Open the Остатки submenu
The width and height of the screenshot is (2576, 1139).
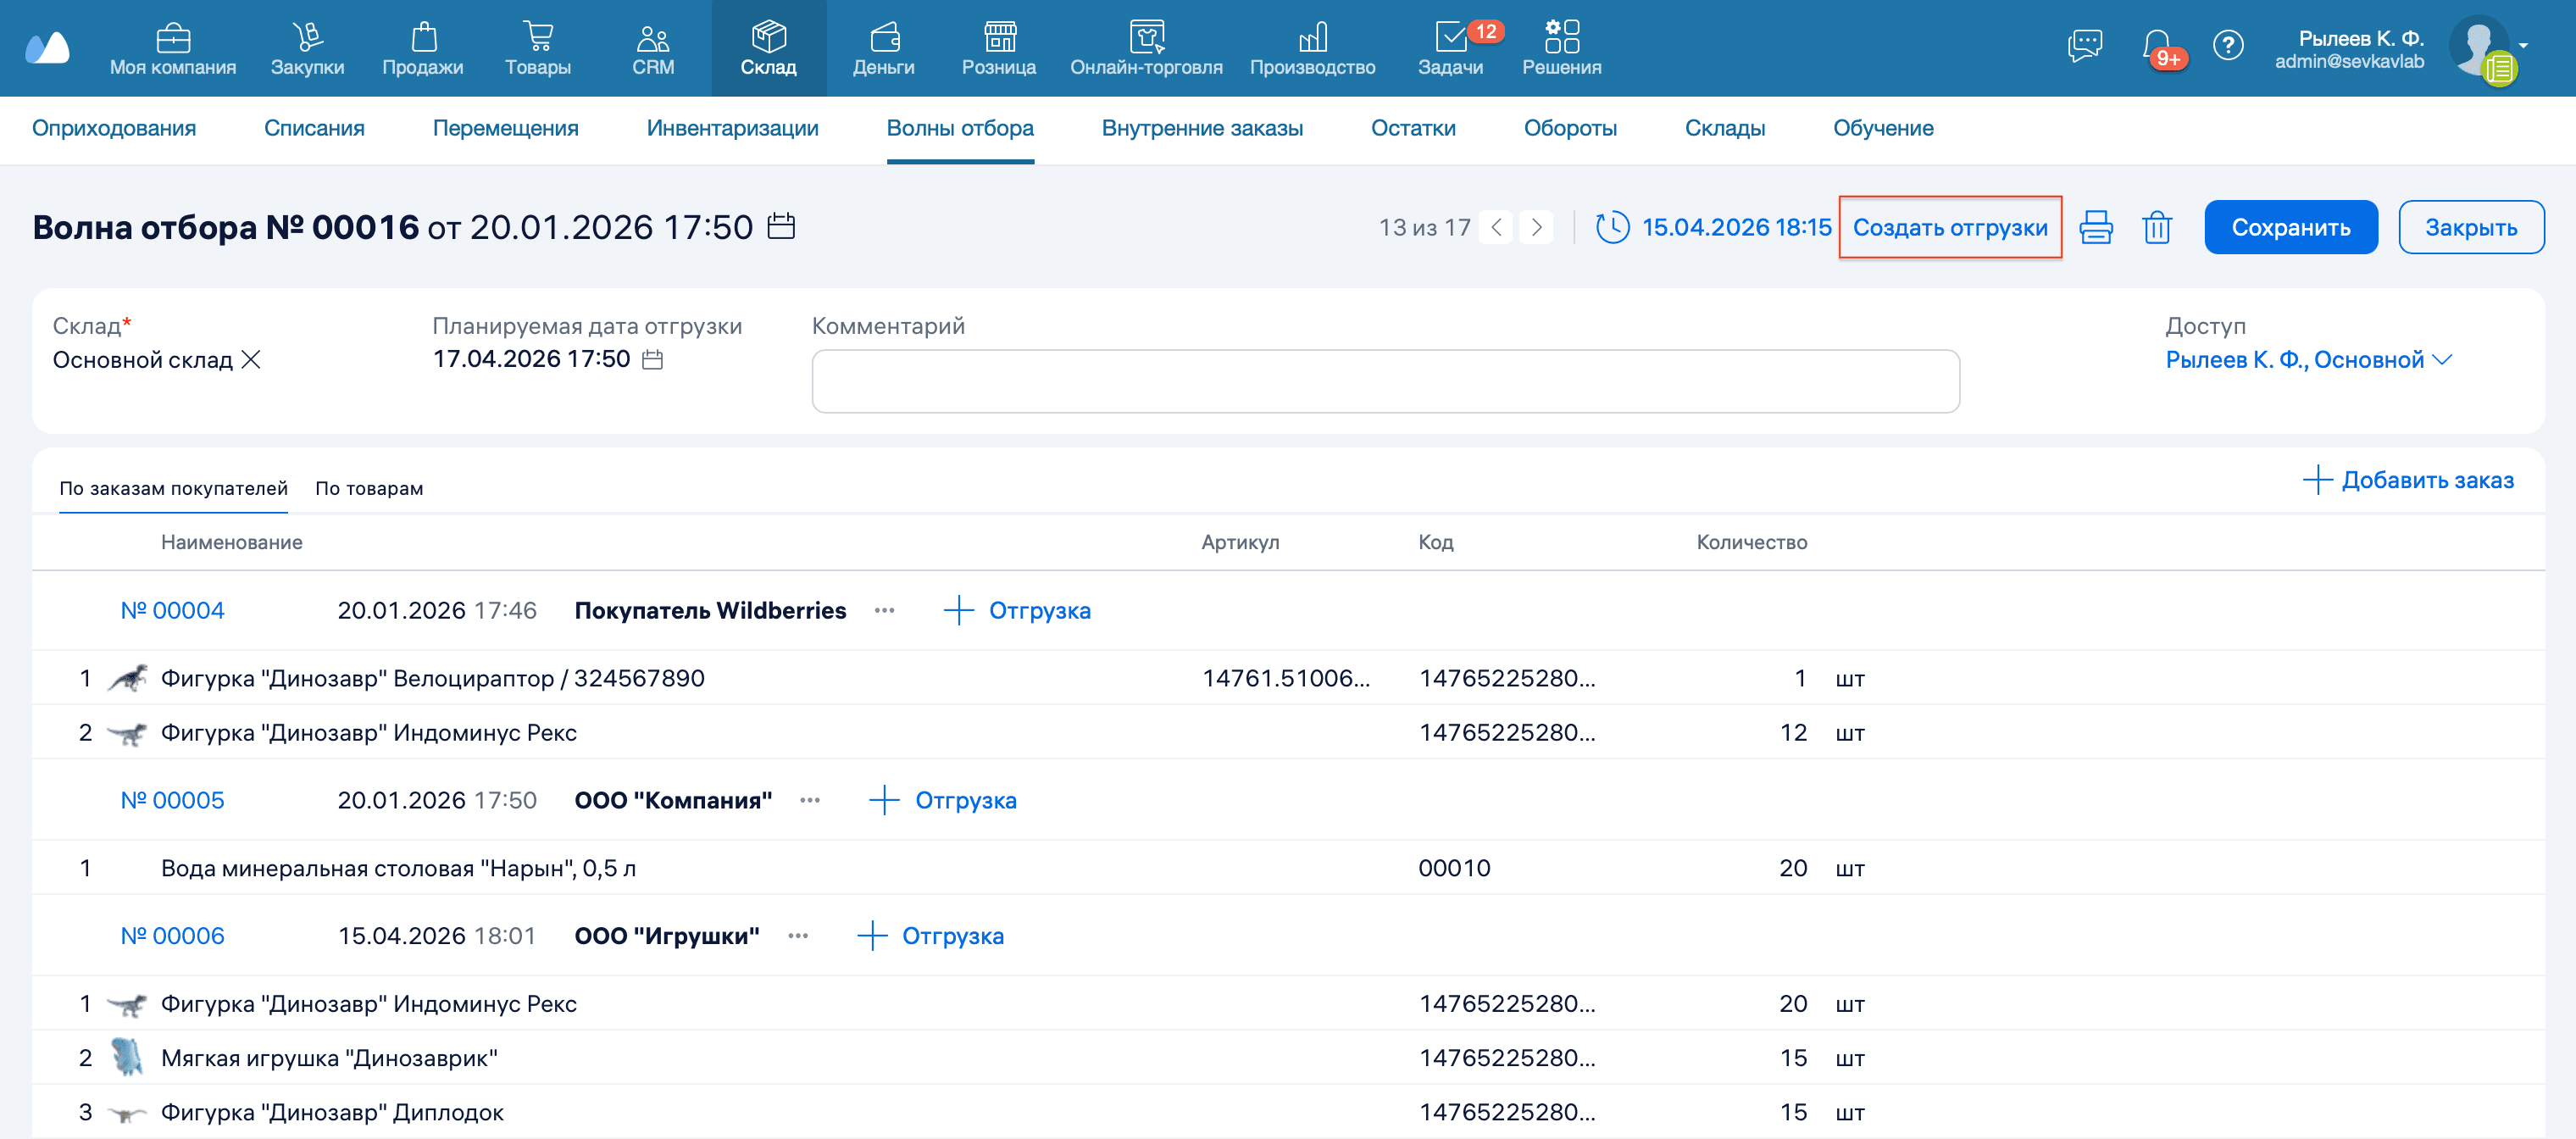tap(1413, 128)
